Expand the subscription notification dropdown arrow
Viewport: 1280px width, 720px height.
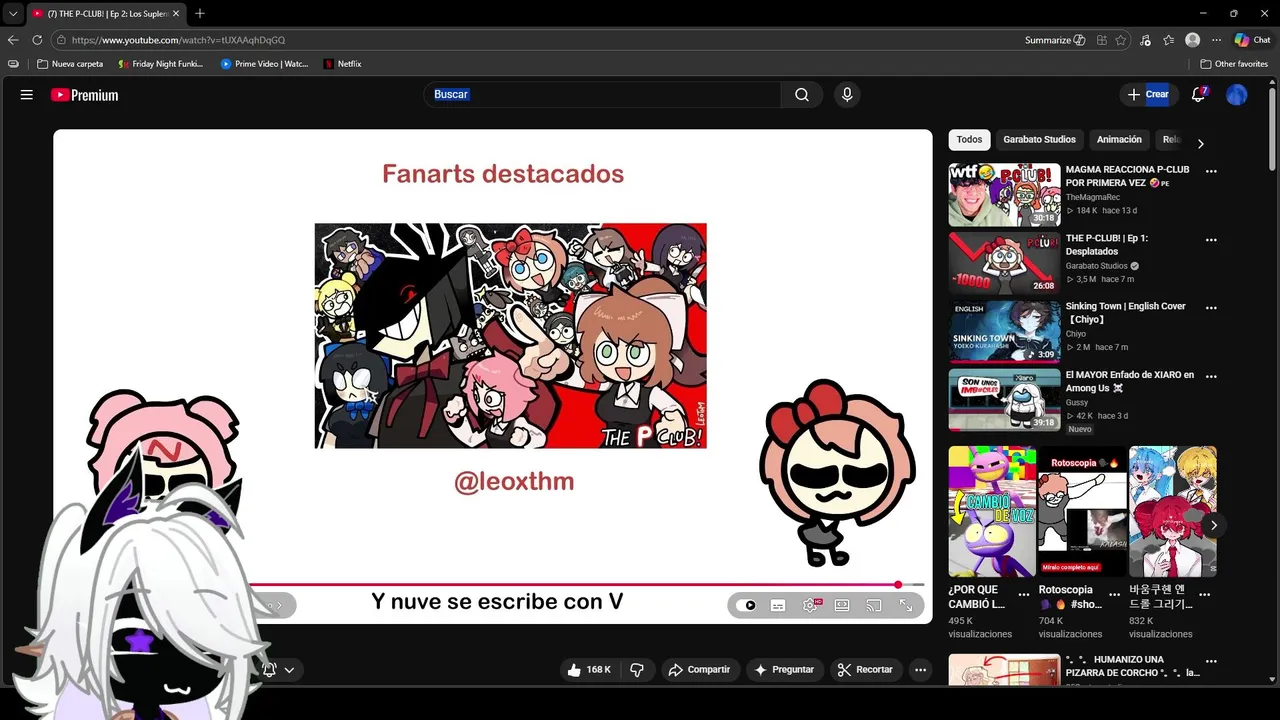(289, 670)
